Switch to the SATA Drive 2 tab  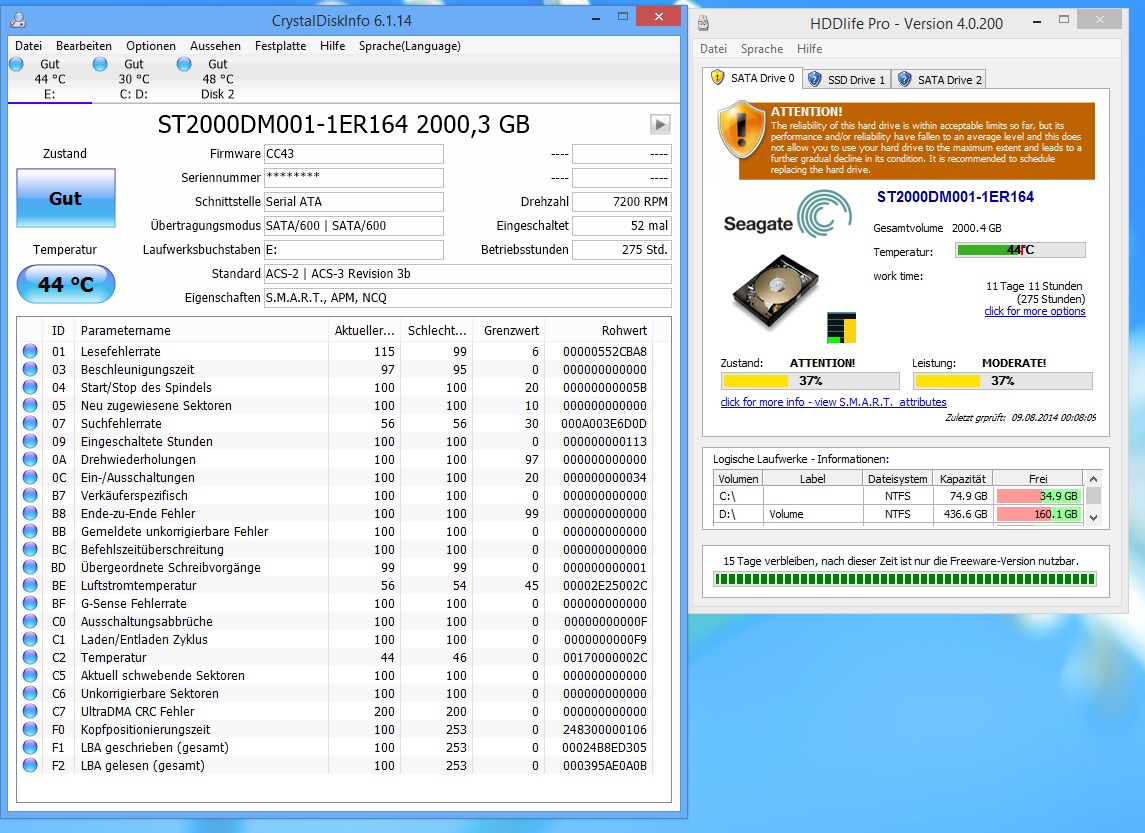coord(939,80)
